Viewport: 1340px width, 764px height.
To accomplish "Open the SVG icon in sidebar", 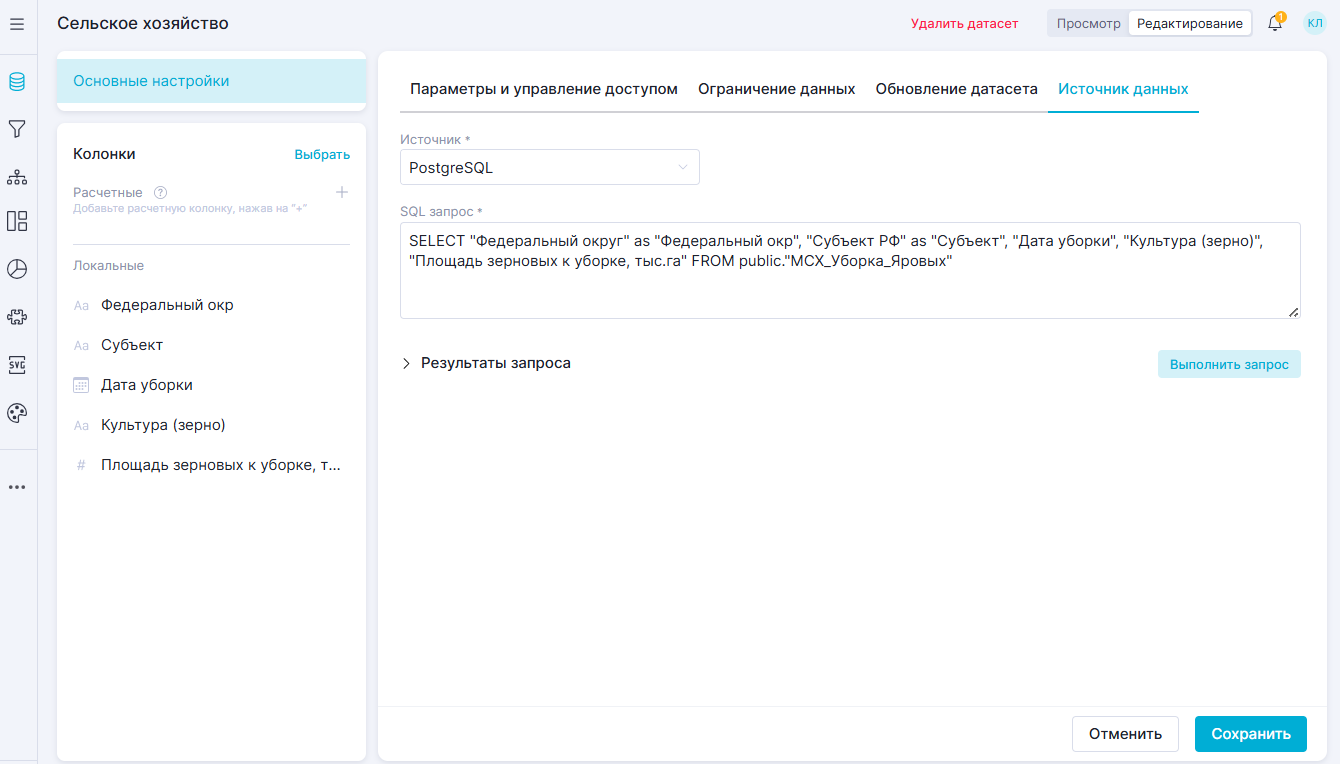I will pos(17,365).
